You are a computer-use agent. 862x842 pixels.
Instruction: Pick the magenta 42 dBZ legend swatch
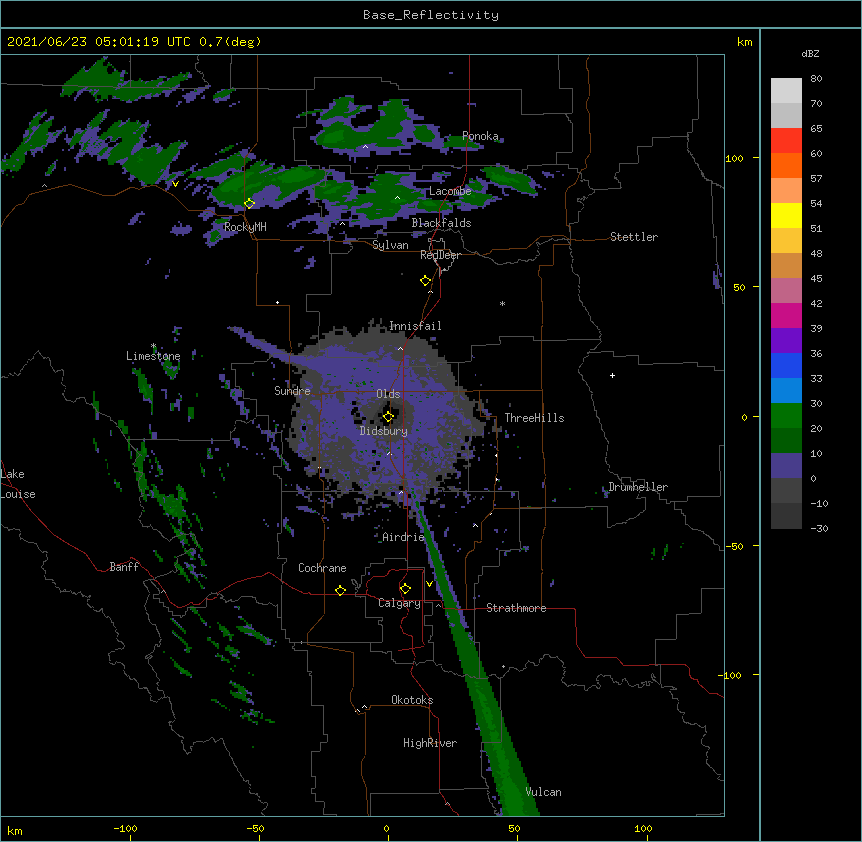click(x=786, y=315)
